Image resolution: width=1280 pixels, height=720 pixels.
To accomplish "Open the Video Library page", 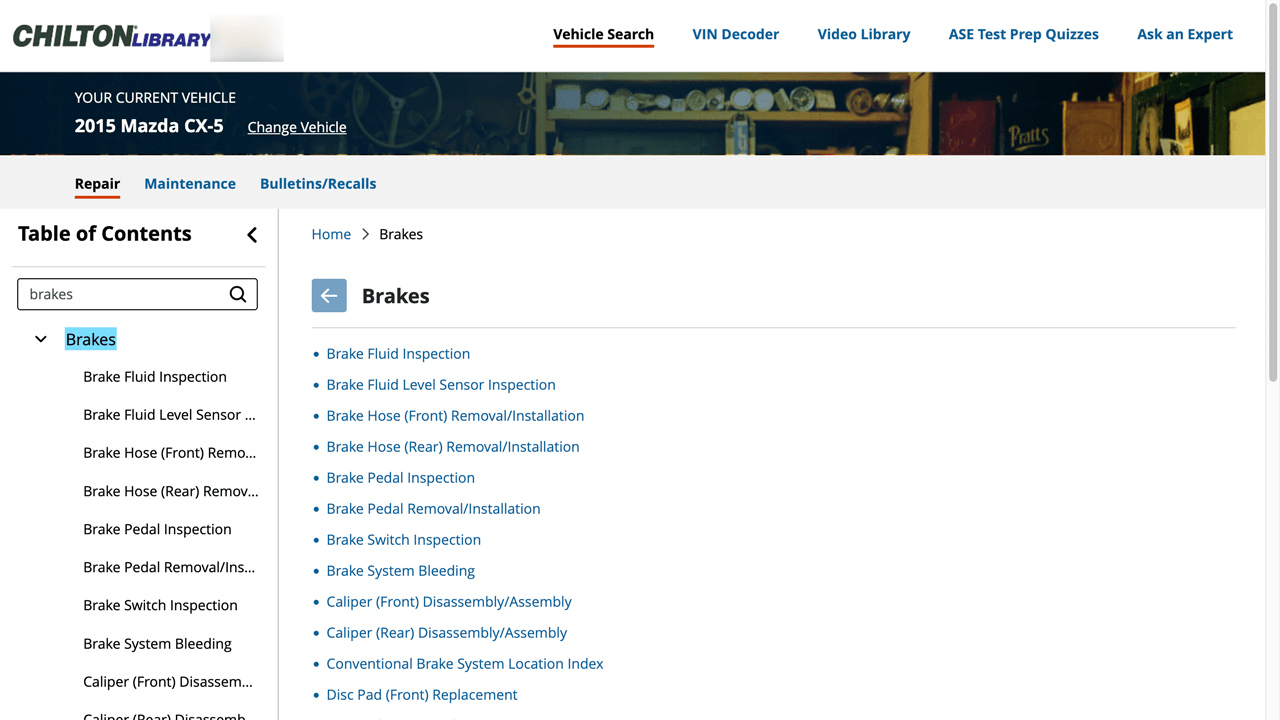I will (863, 34).
